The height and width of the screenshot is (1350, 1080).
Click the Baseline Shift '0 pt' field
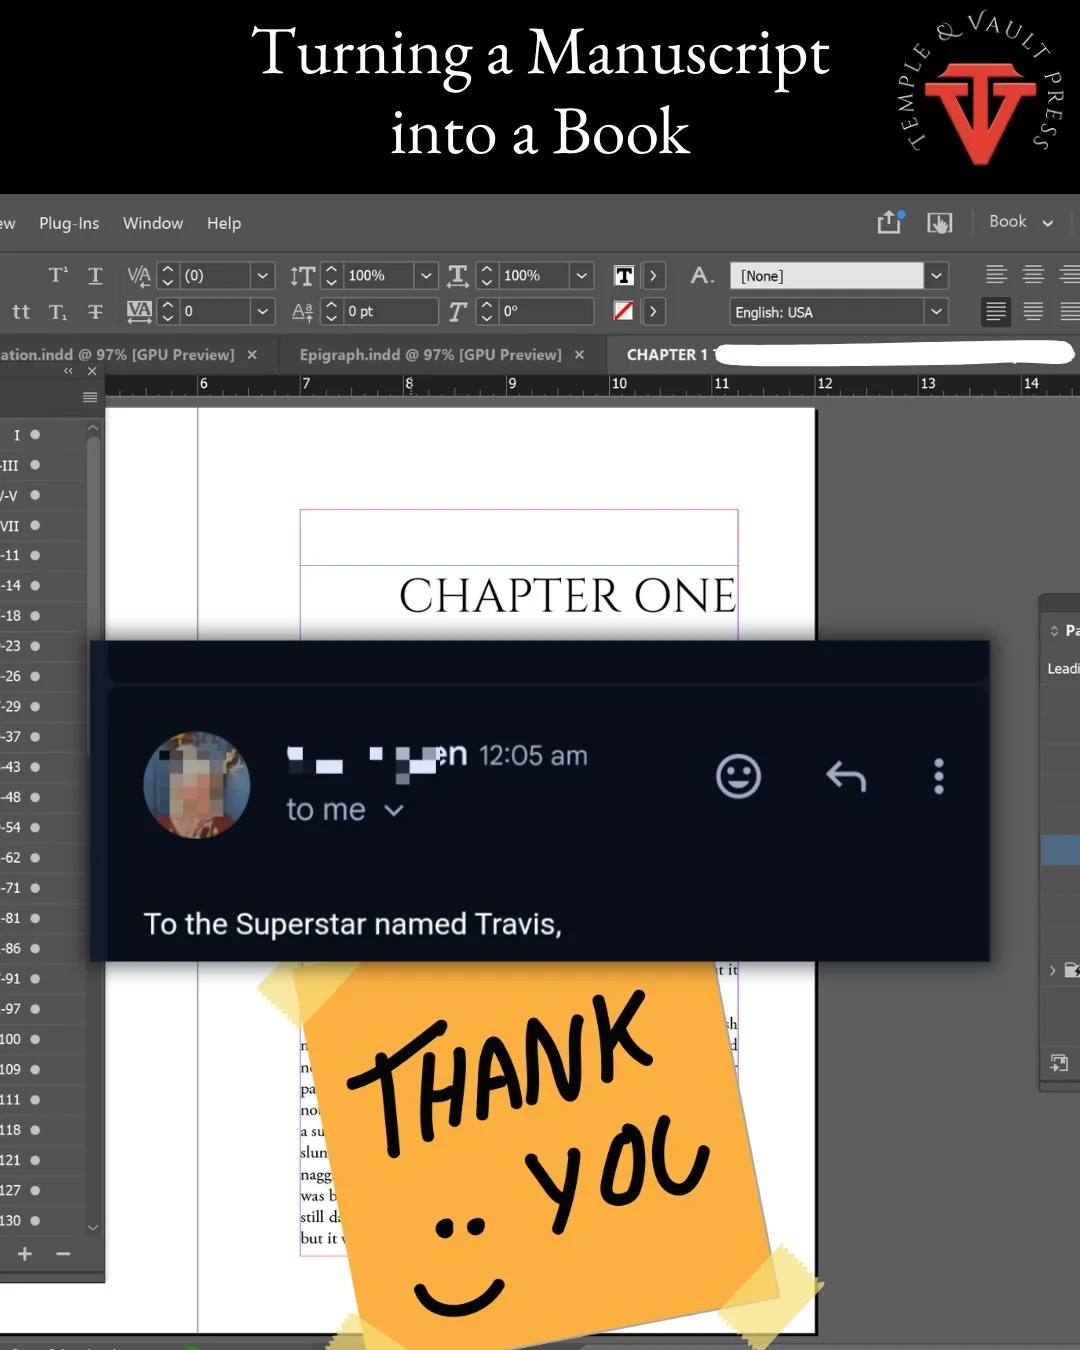click(391, 312)
